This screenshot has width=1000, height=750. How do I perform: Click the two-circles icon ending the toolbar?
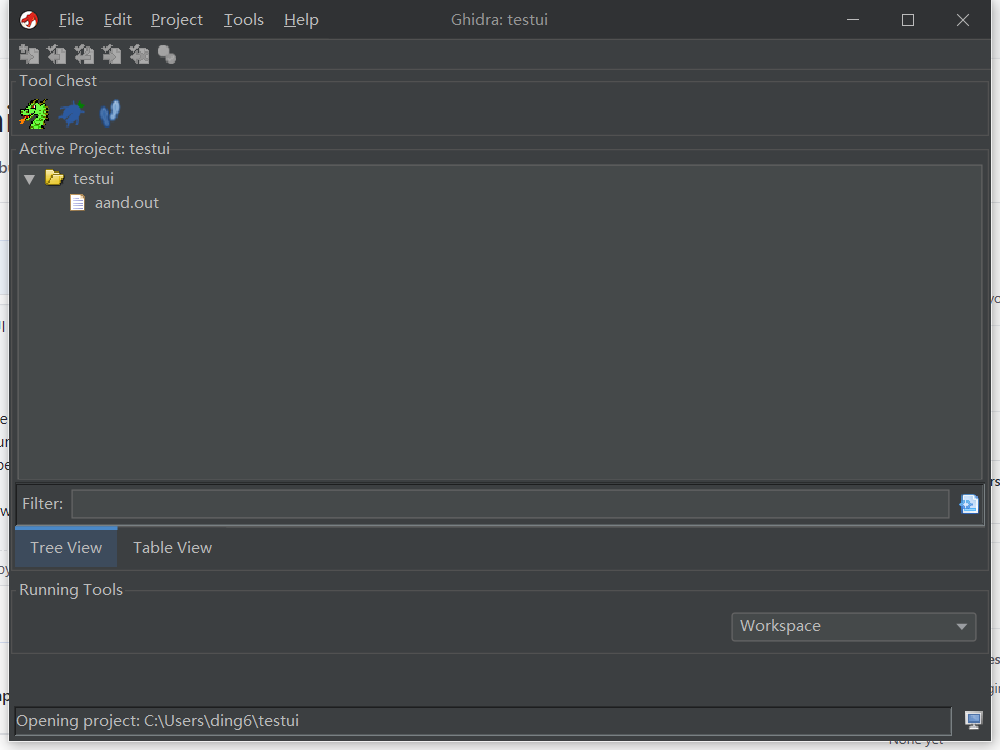click(167, 55)
